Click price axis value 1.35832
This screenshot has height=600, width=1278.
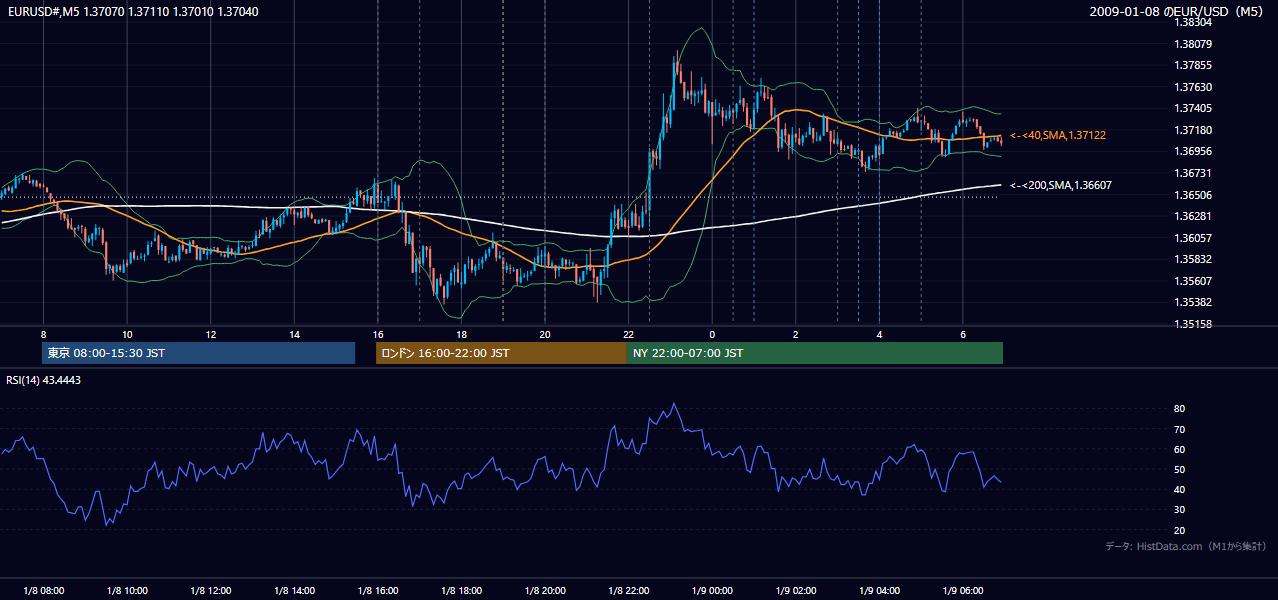[x=1193, y=260]
